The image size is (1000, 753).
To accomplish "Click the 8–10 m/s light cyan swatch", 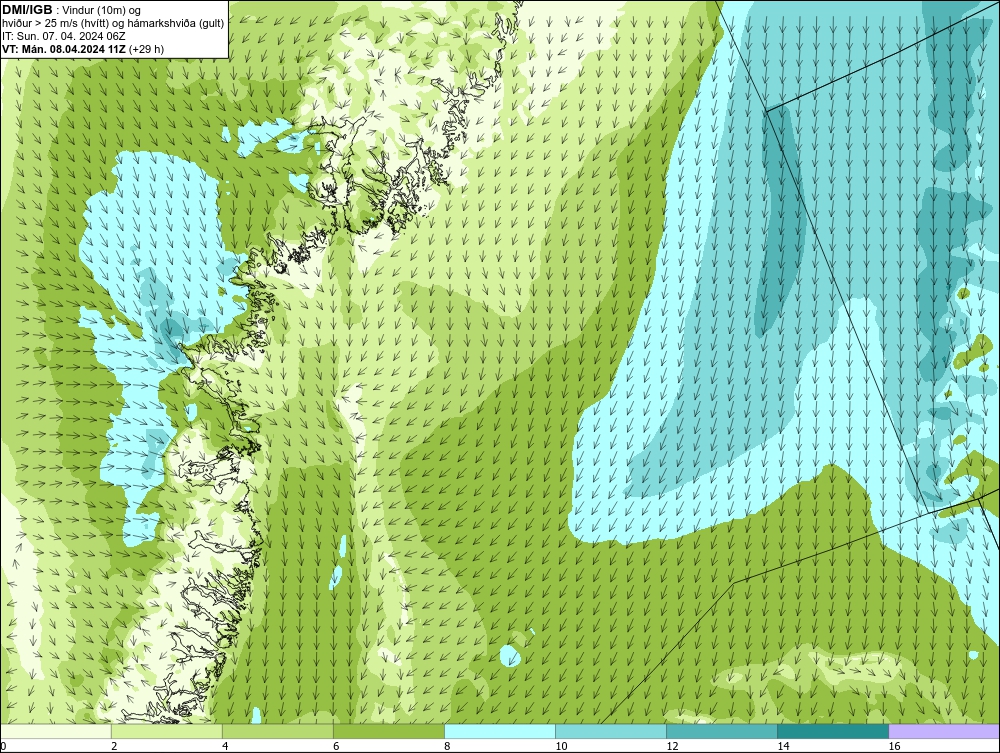I will click(500, 731).
